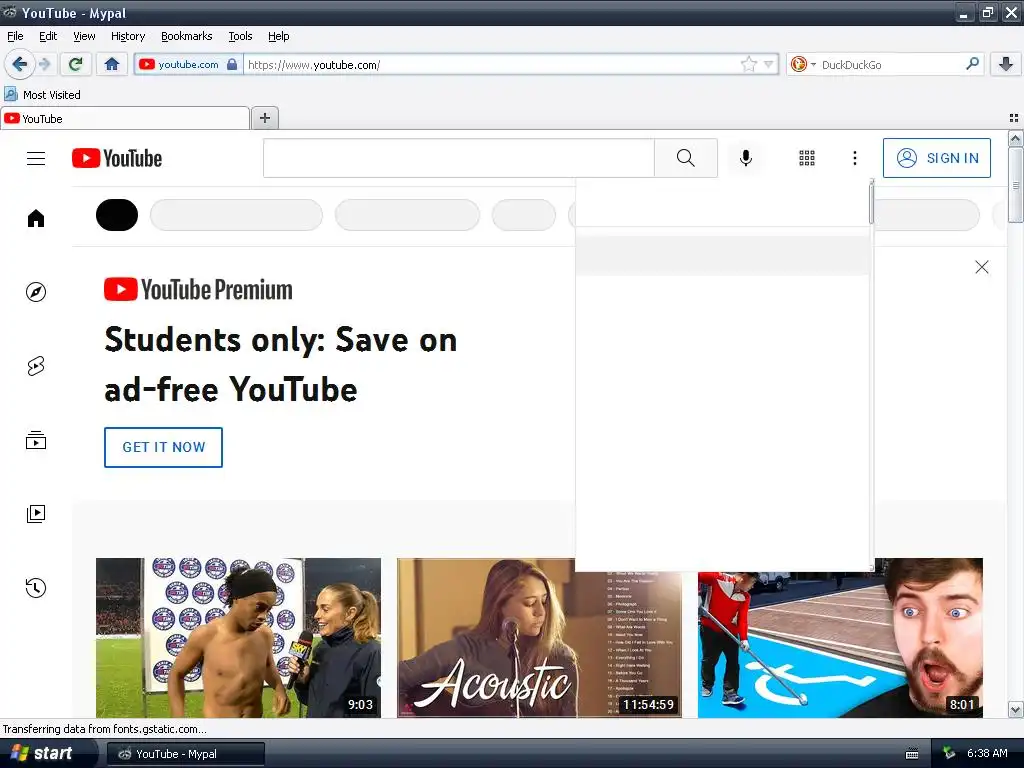Click the DuckDuckGo search magnifier icon
Viewport: 1024px width, 768px height.
972,64
